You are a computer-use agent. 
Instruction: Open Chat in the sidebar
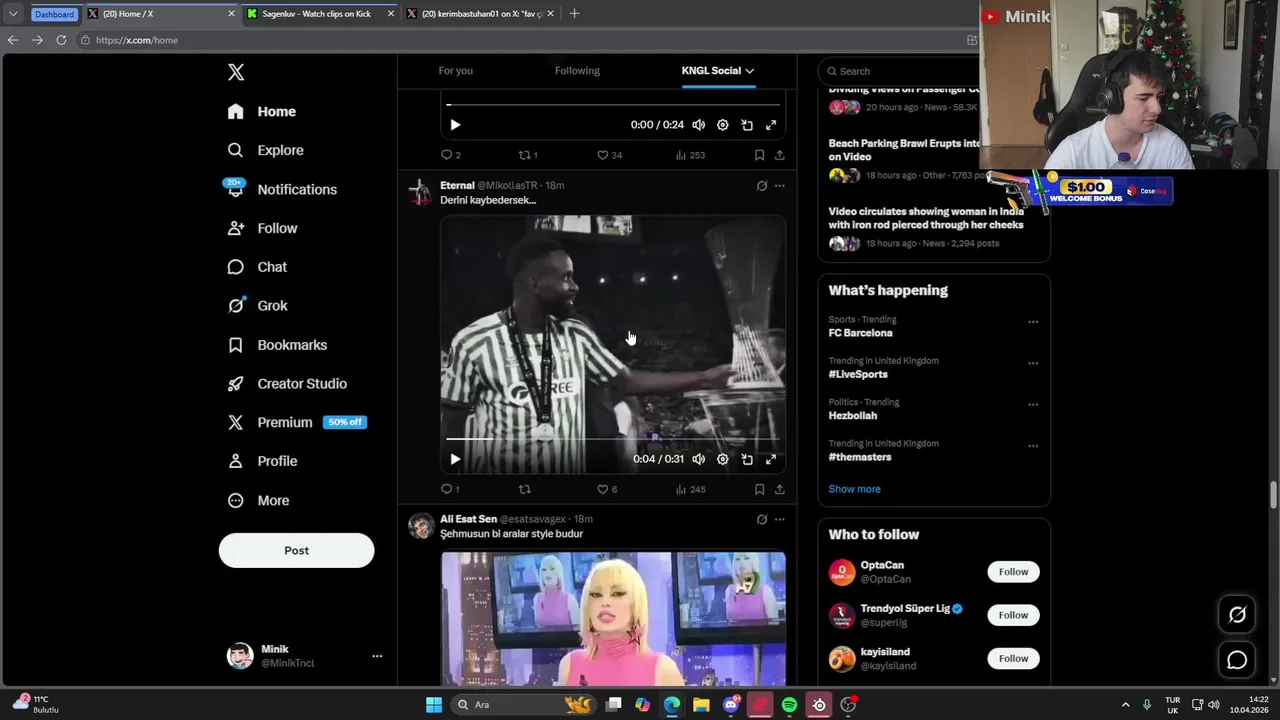258,267
